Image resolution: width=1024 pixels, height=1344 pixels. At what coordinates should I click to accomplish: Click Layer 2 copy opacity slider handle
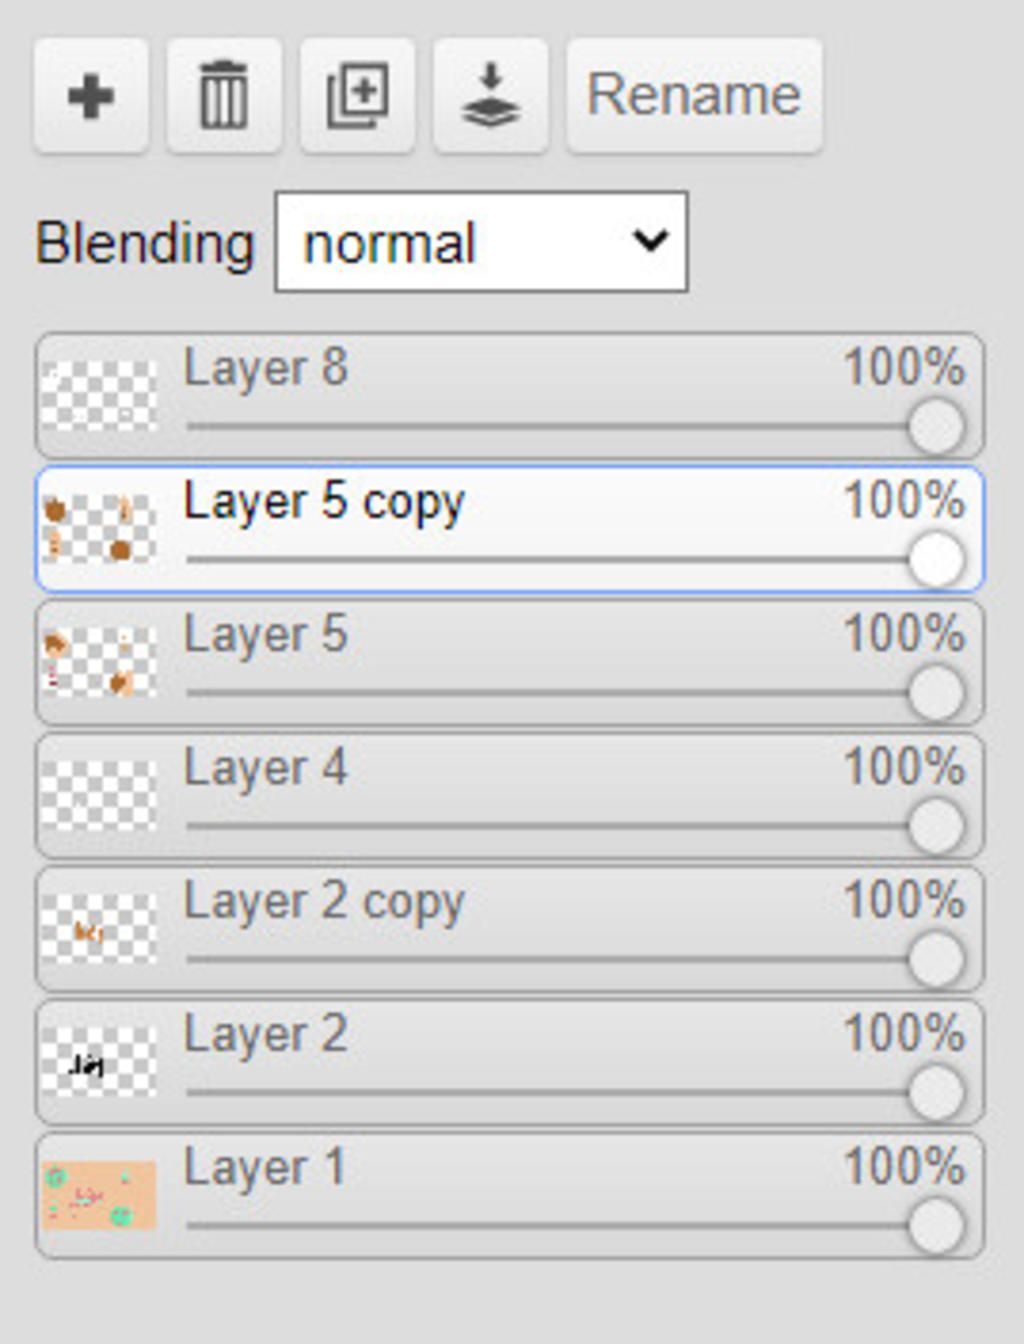(936, 960)
